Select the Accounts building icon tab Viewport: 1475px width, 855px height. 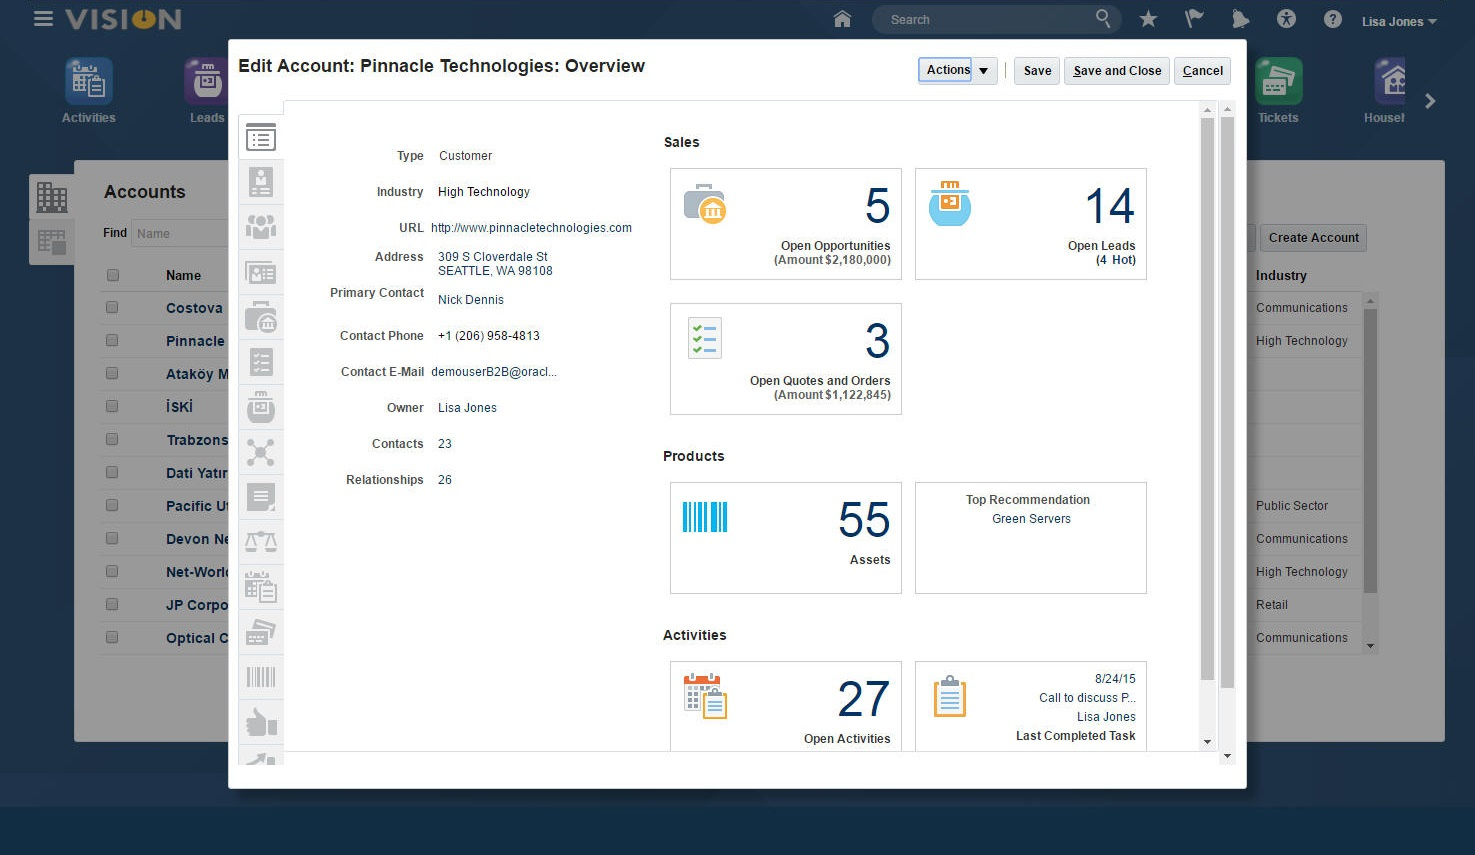click(x=51, y=196)
